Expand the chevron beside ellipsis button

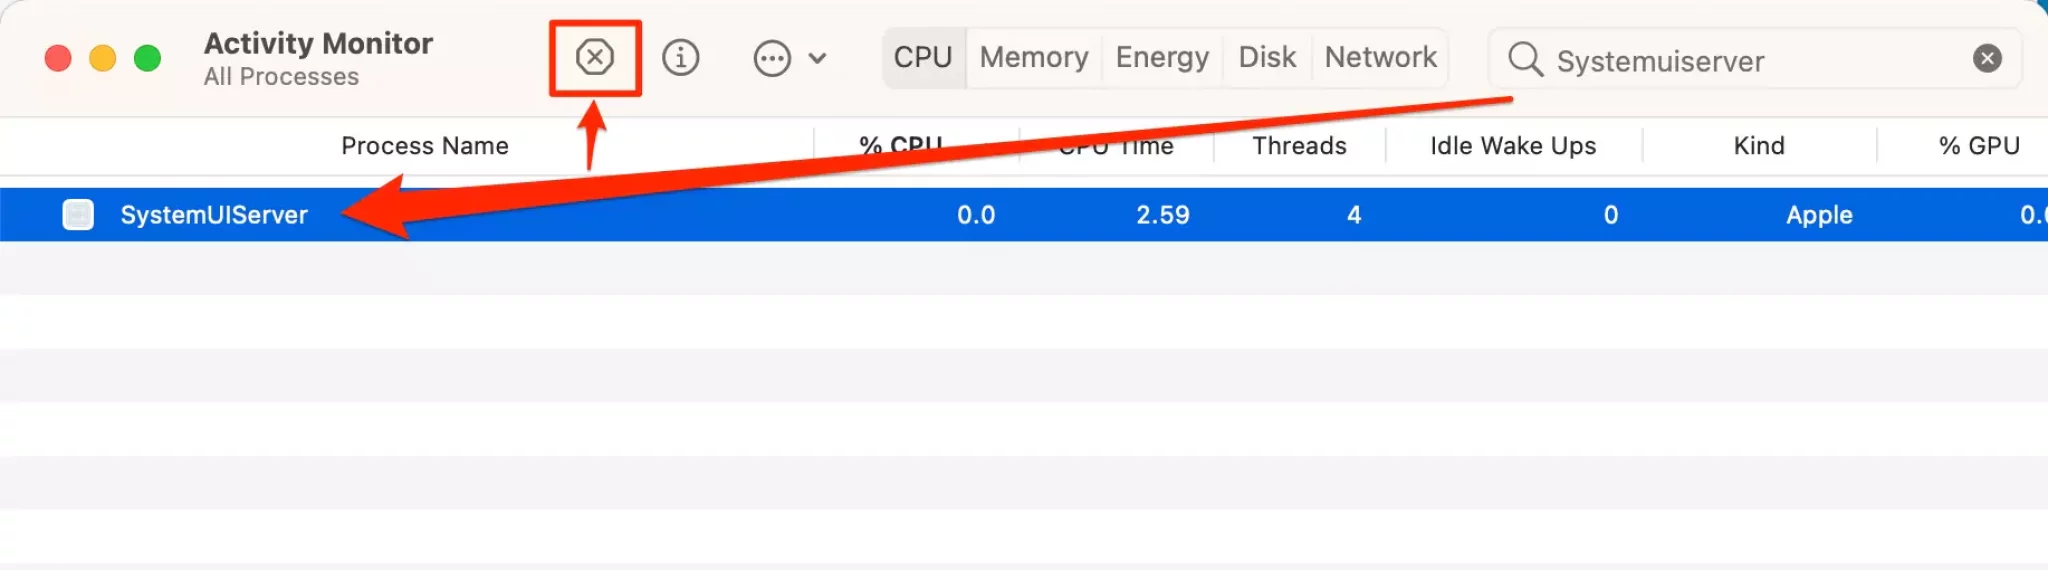point(817,58)
